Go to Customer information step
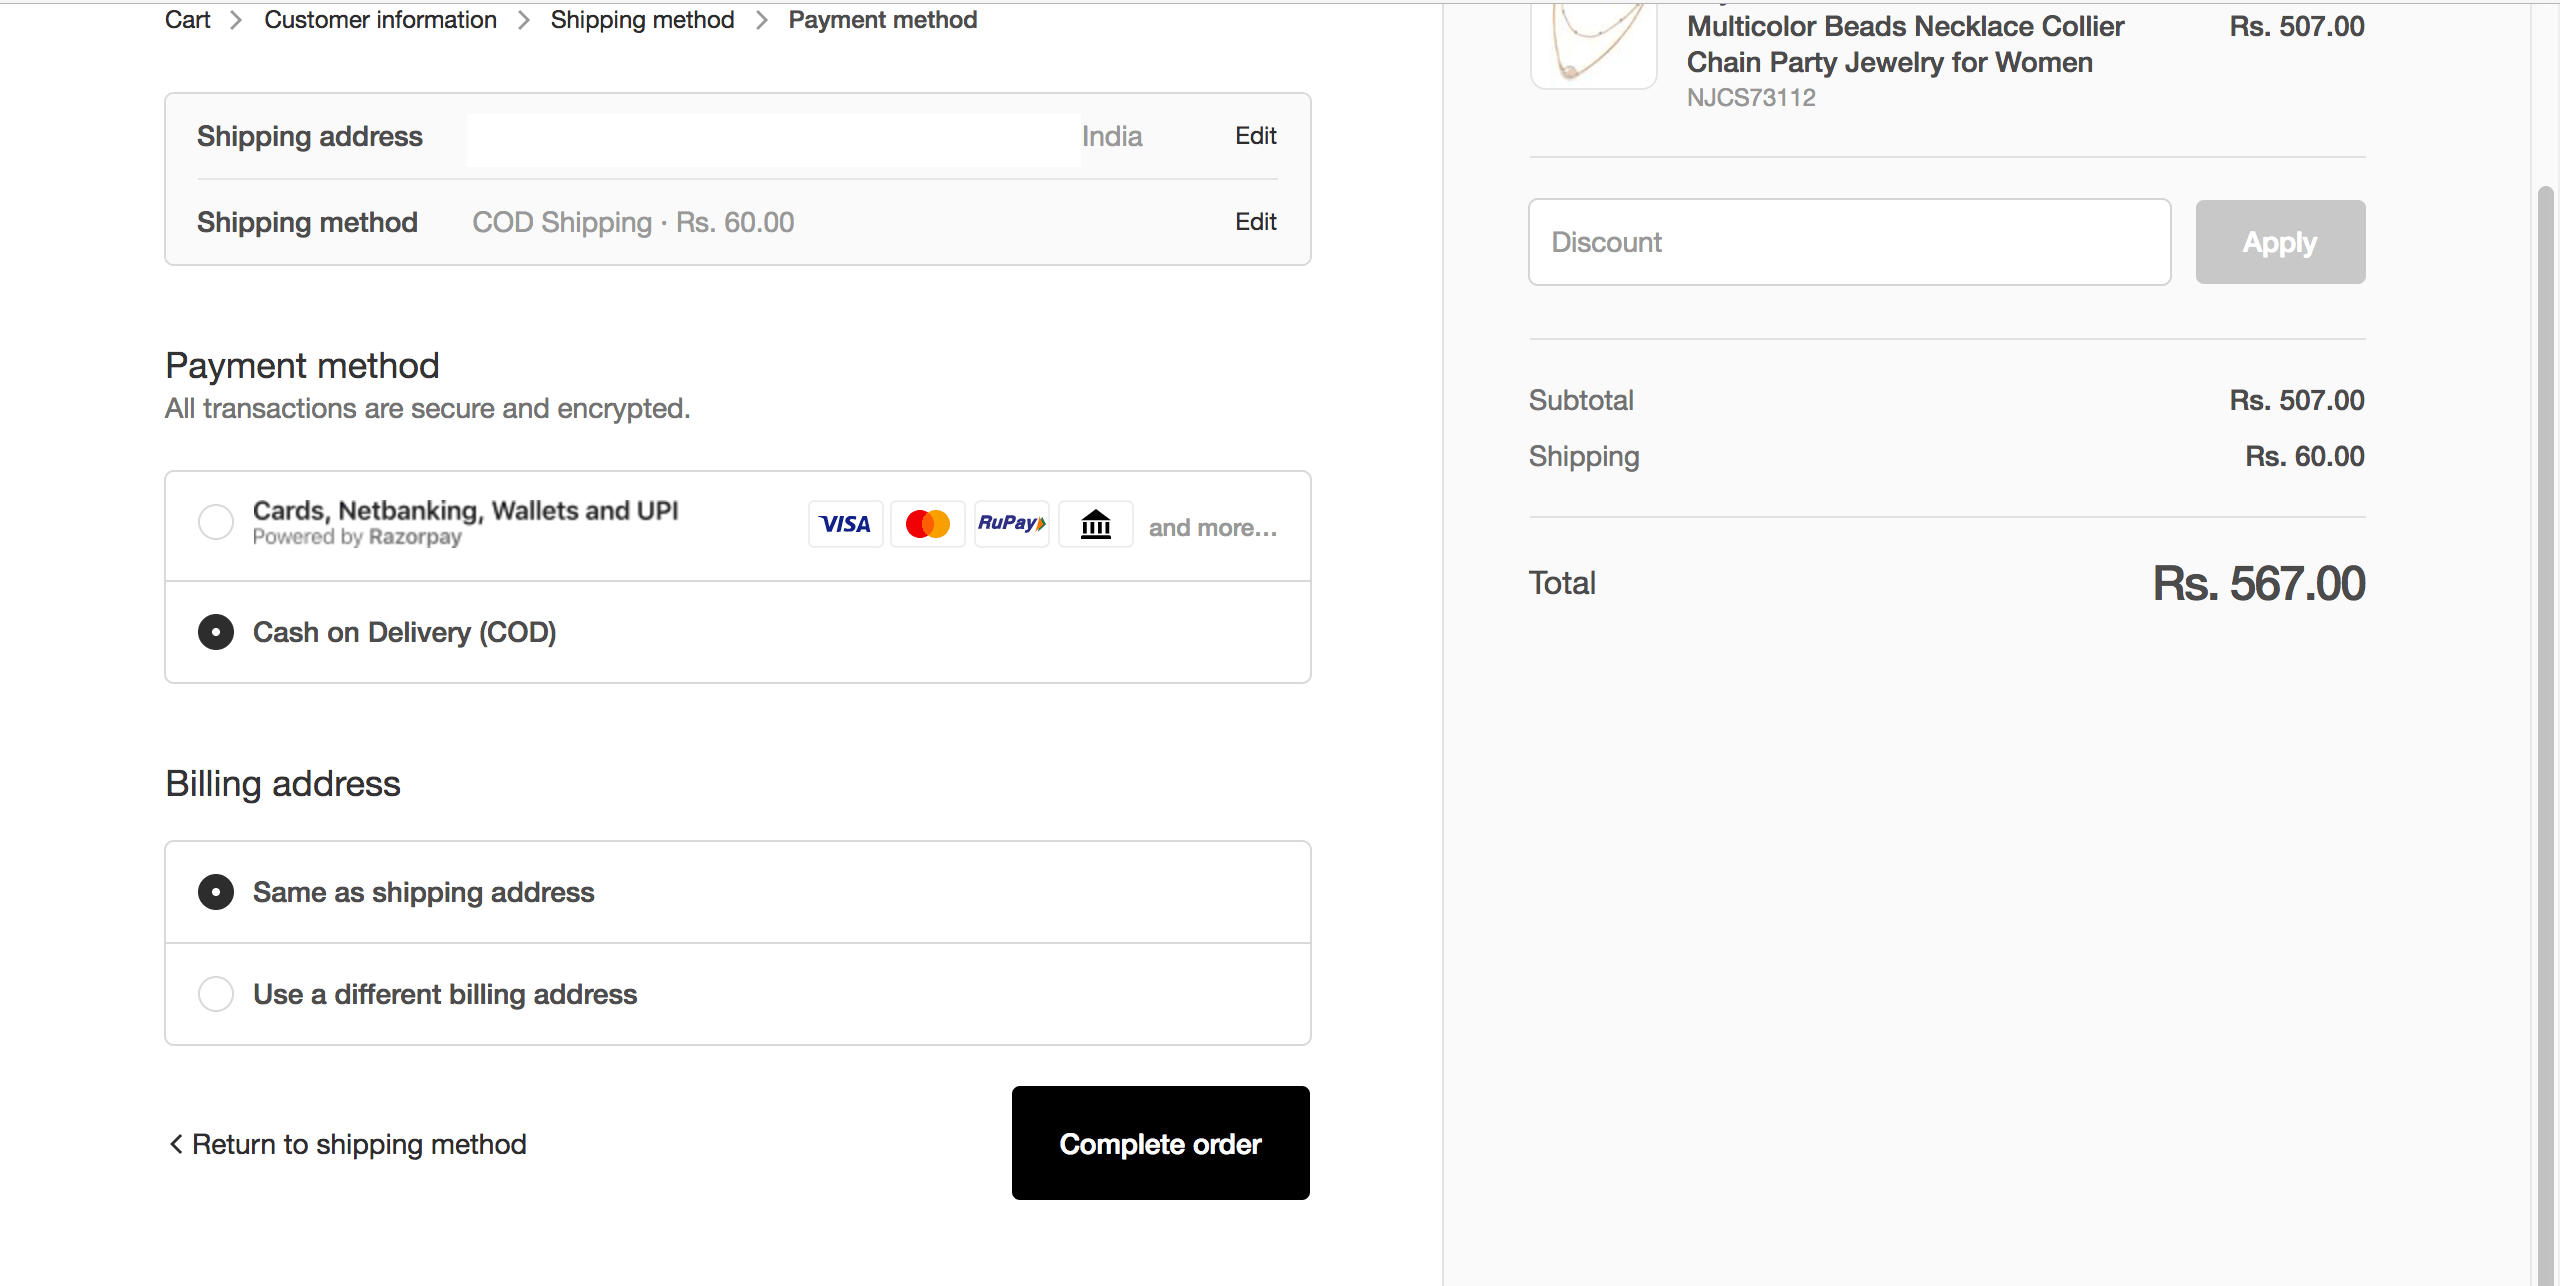The width and height of the screenshot is (2560, 1286). pos(380,19)
